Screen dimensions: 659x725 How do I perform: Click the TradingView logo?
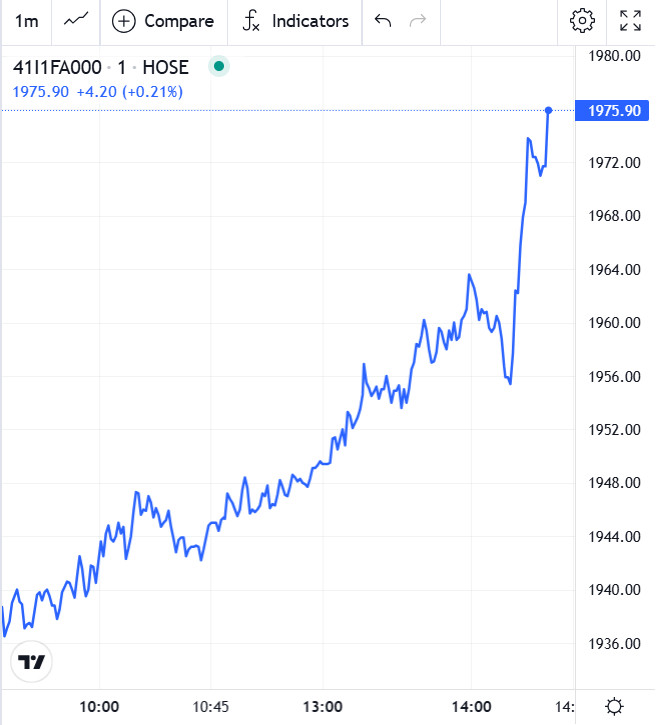31,662
